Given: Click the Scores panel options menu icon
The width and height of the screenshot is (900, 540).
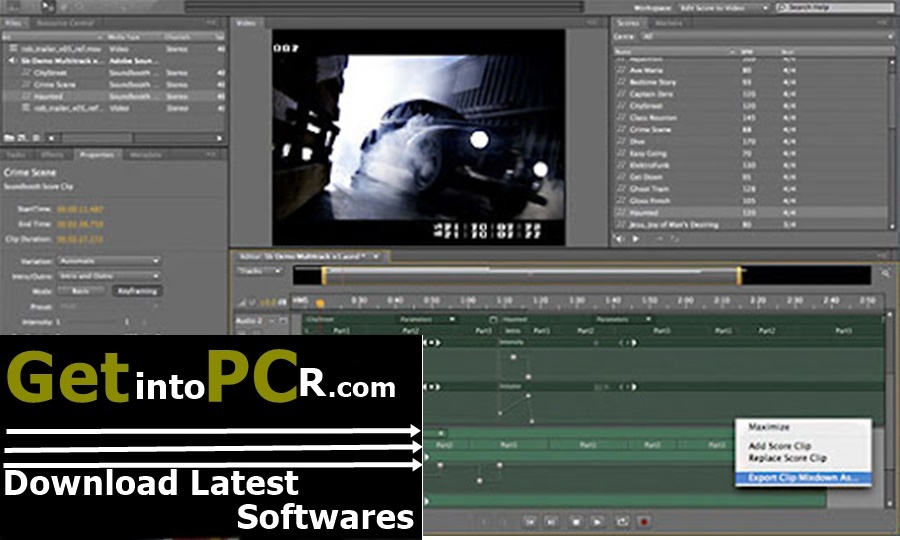Looking at the screenshot, I should coord(882,22).
